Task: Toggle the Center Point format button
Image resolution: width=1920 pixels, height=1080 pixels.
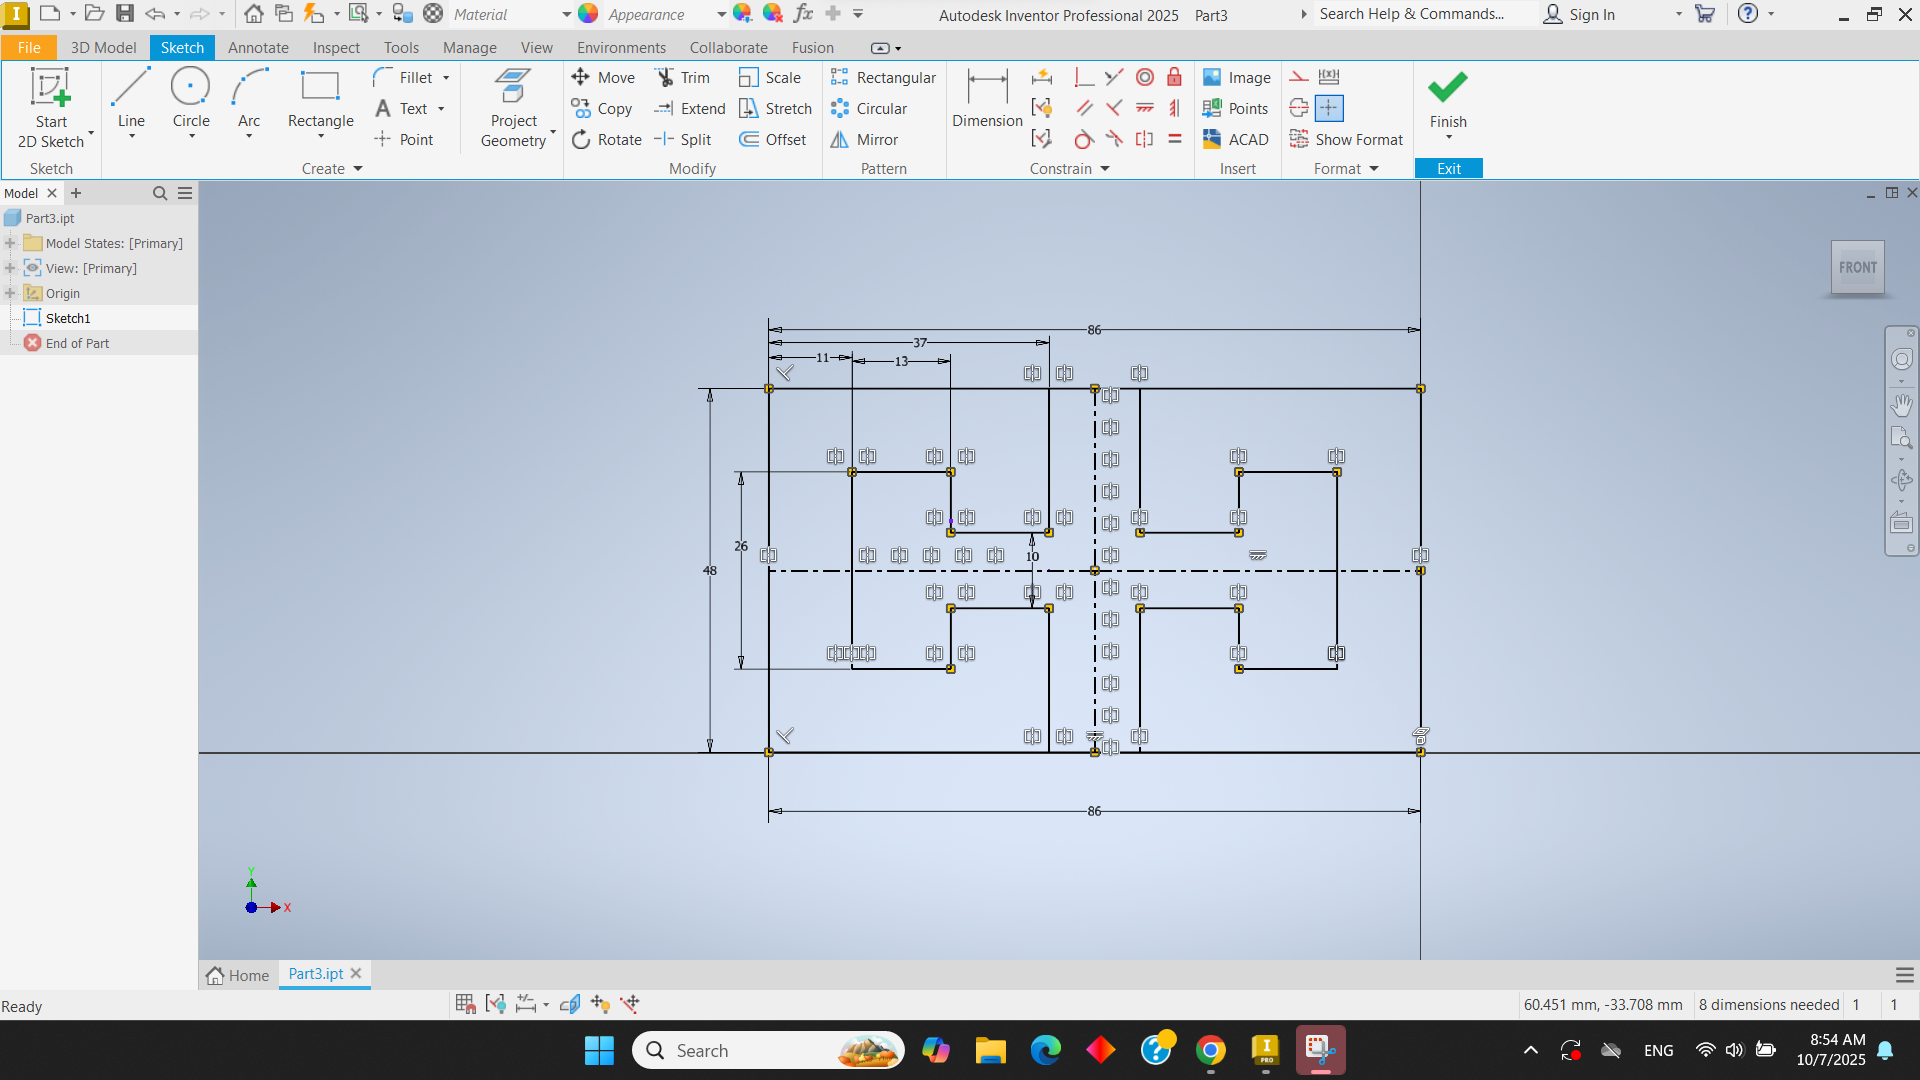Action: tap(1329, 108)
